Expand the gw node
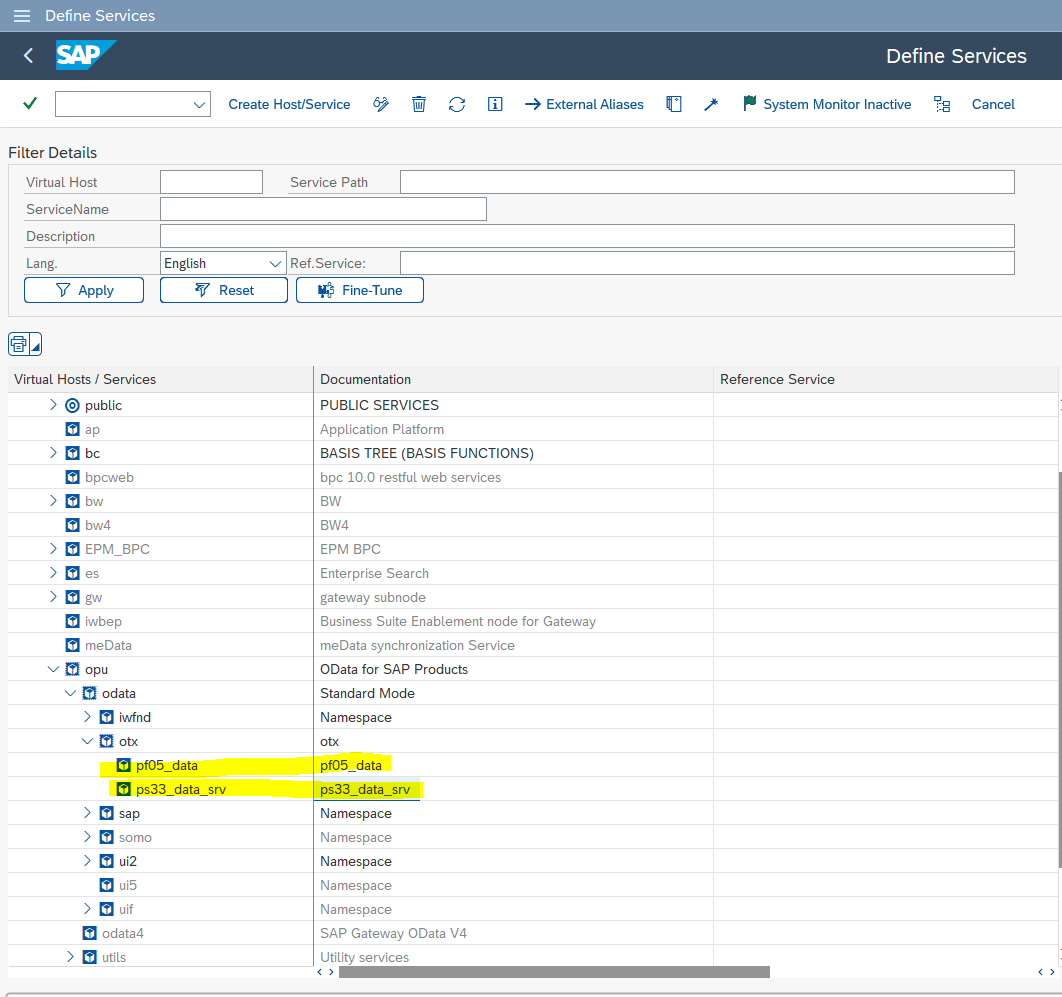 pos(53,597)
